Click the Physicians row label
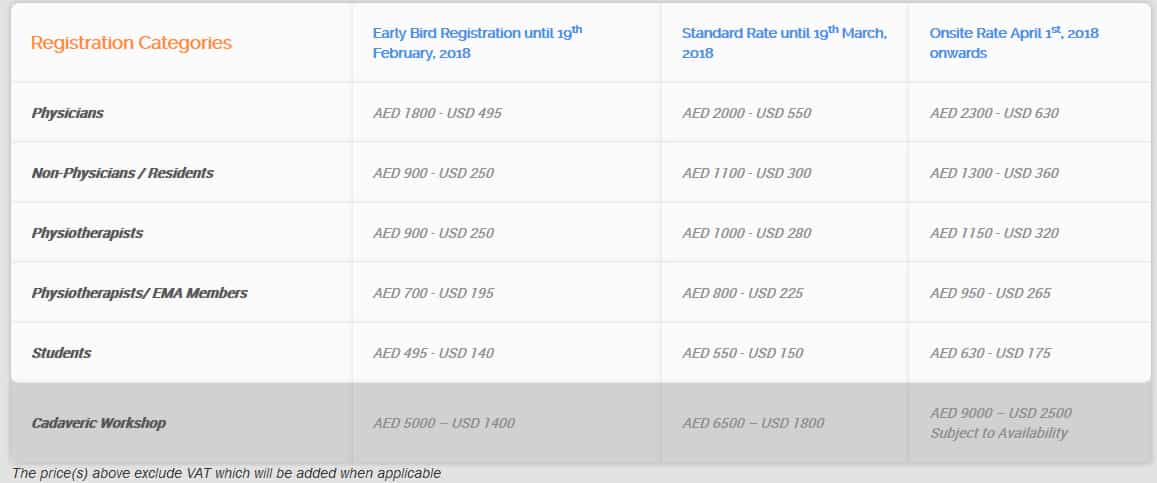The image size is (1157, 483). (67, 113)
